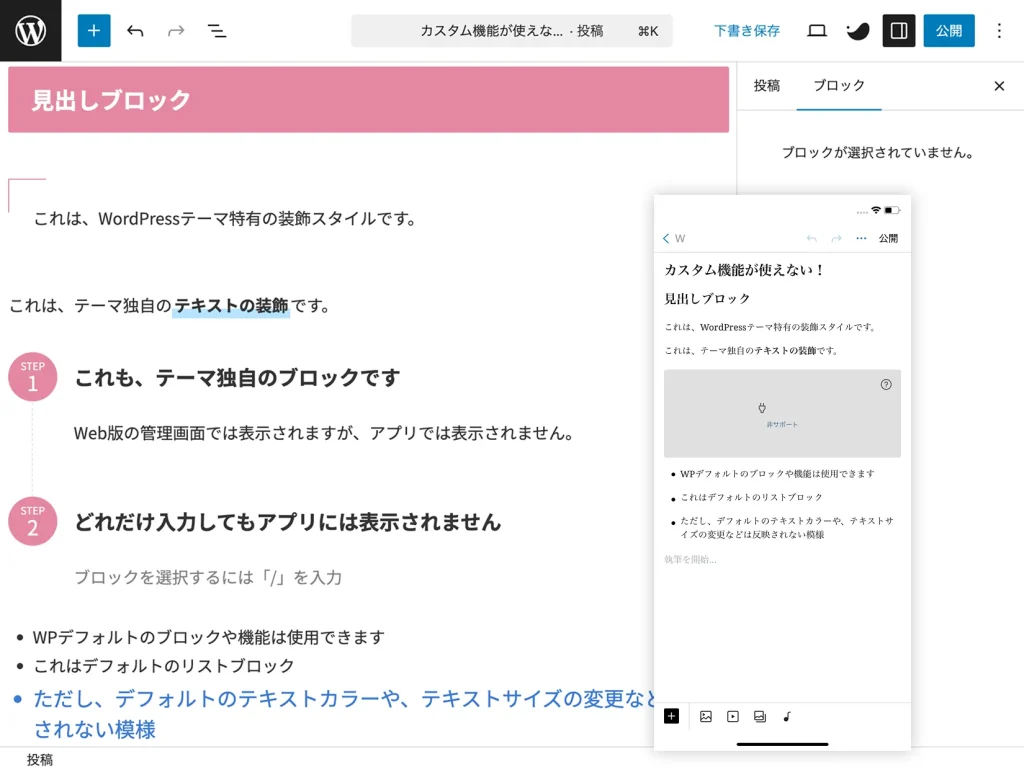Tap mobile list item これはデフォルトのリストブロック

click(752, 497)
